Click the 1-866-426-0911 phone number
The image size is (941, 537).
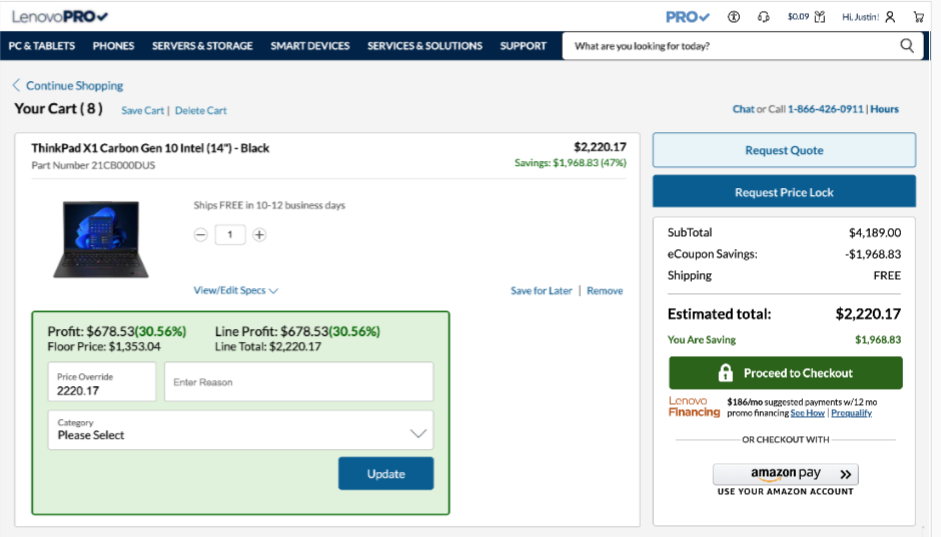tap(825, 109)
